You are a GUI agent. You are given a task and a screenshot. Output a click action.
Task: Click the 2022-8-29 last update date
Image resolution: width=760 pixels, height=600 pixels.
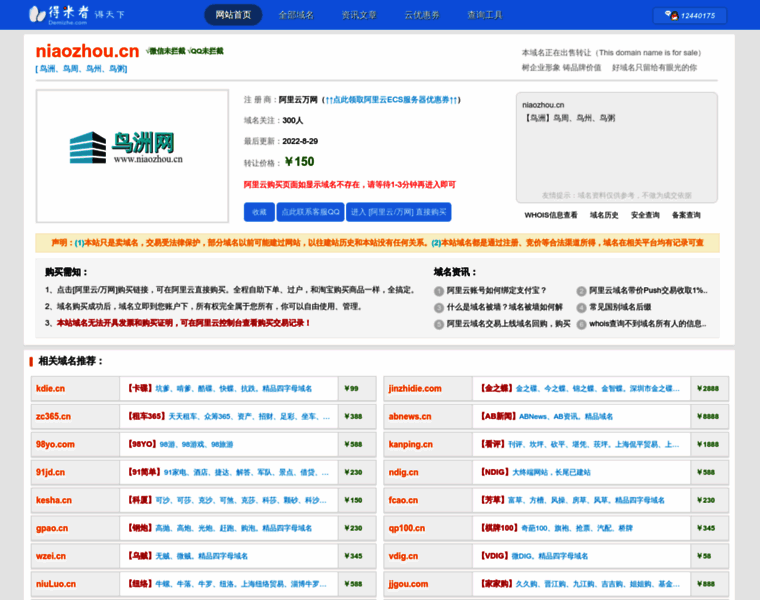[x=300, y=142]
